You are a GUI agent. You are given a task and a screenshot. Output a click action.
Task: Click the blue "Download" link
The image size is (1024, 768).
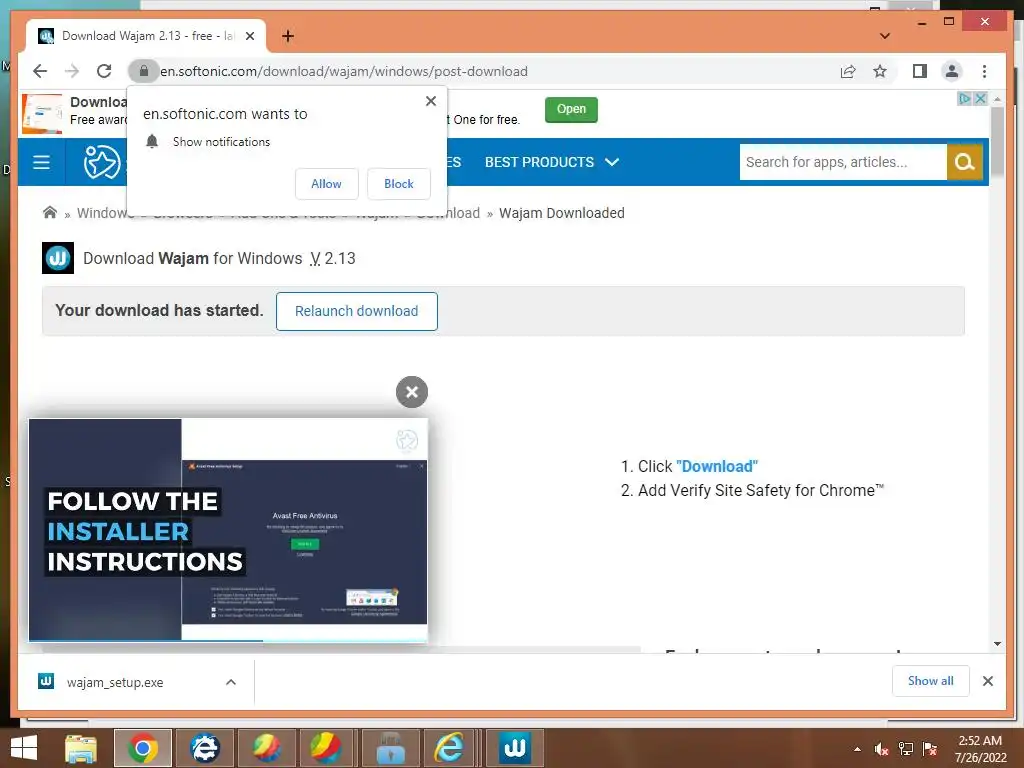(717, 466)
